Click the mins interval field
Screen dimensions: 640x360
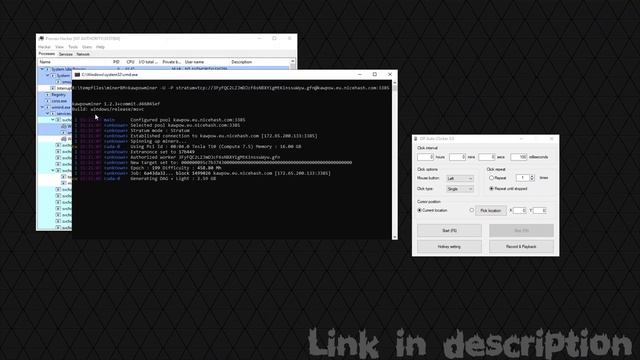(x=457, y=157)
